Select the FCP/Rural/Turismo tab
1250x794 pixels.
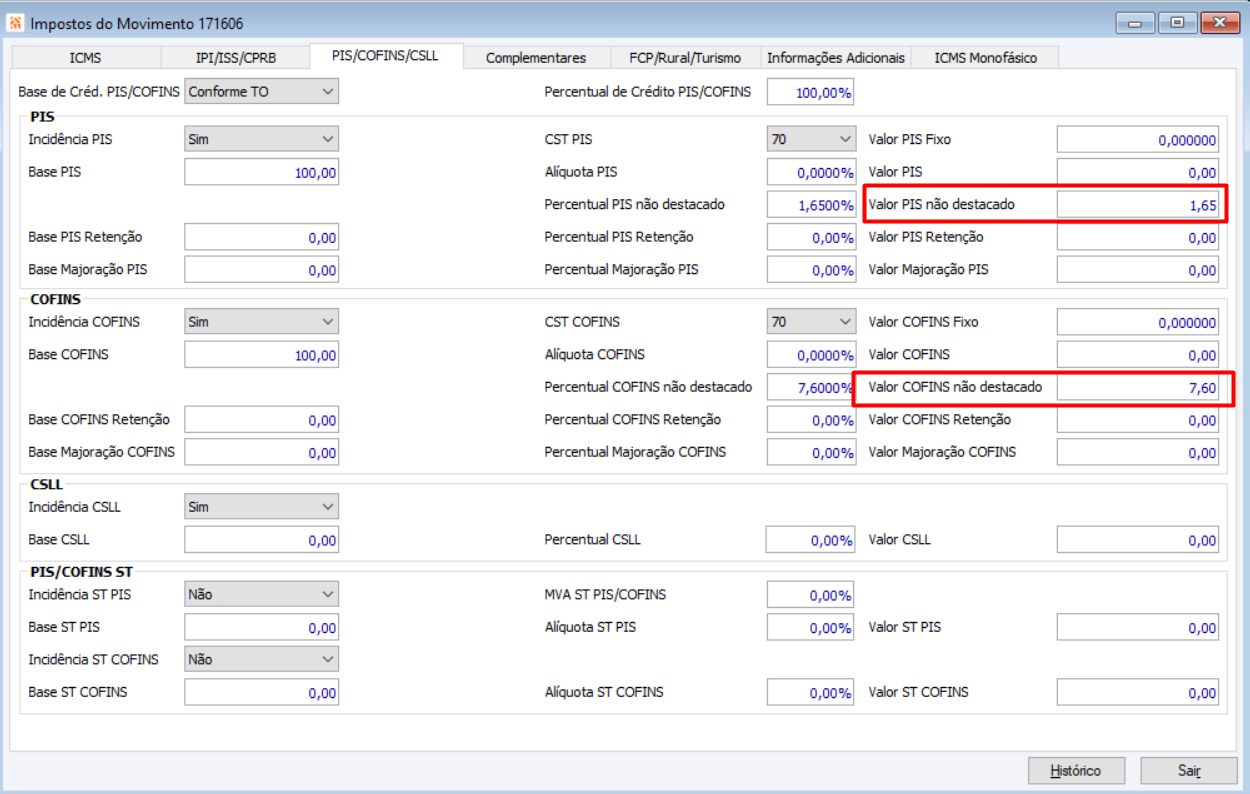click(685, 58)
